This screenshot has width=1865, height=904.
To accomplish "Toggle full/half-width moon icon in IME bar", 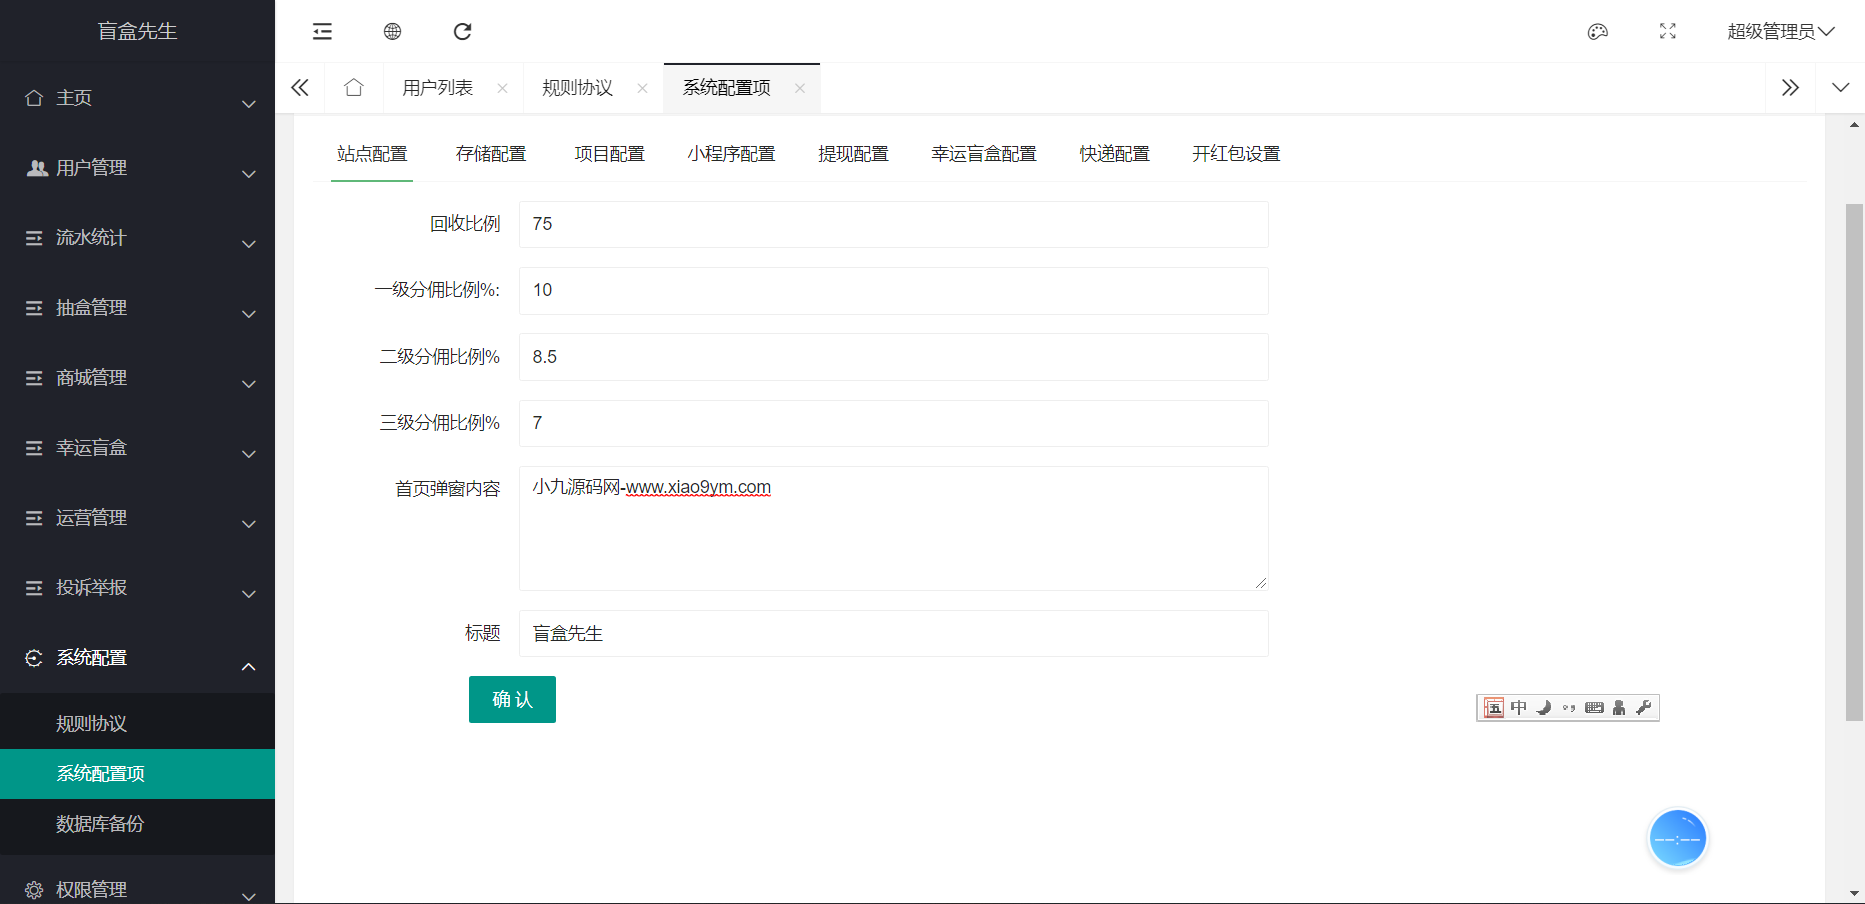I will pyautogui.click(x=1544, y=708).
